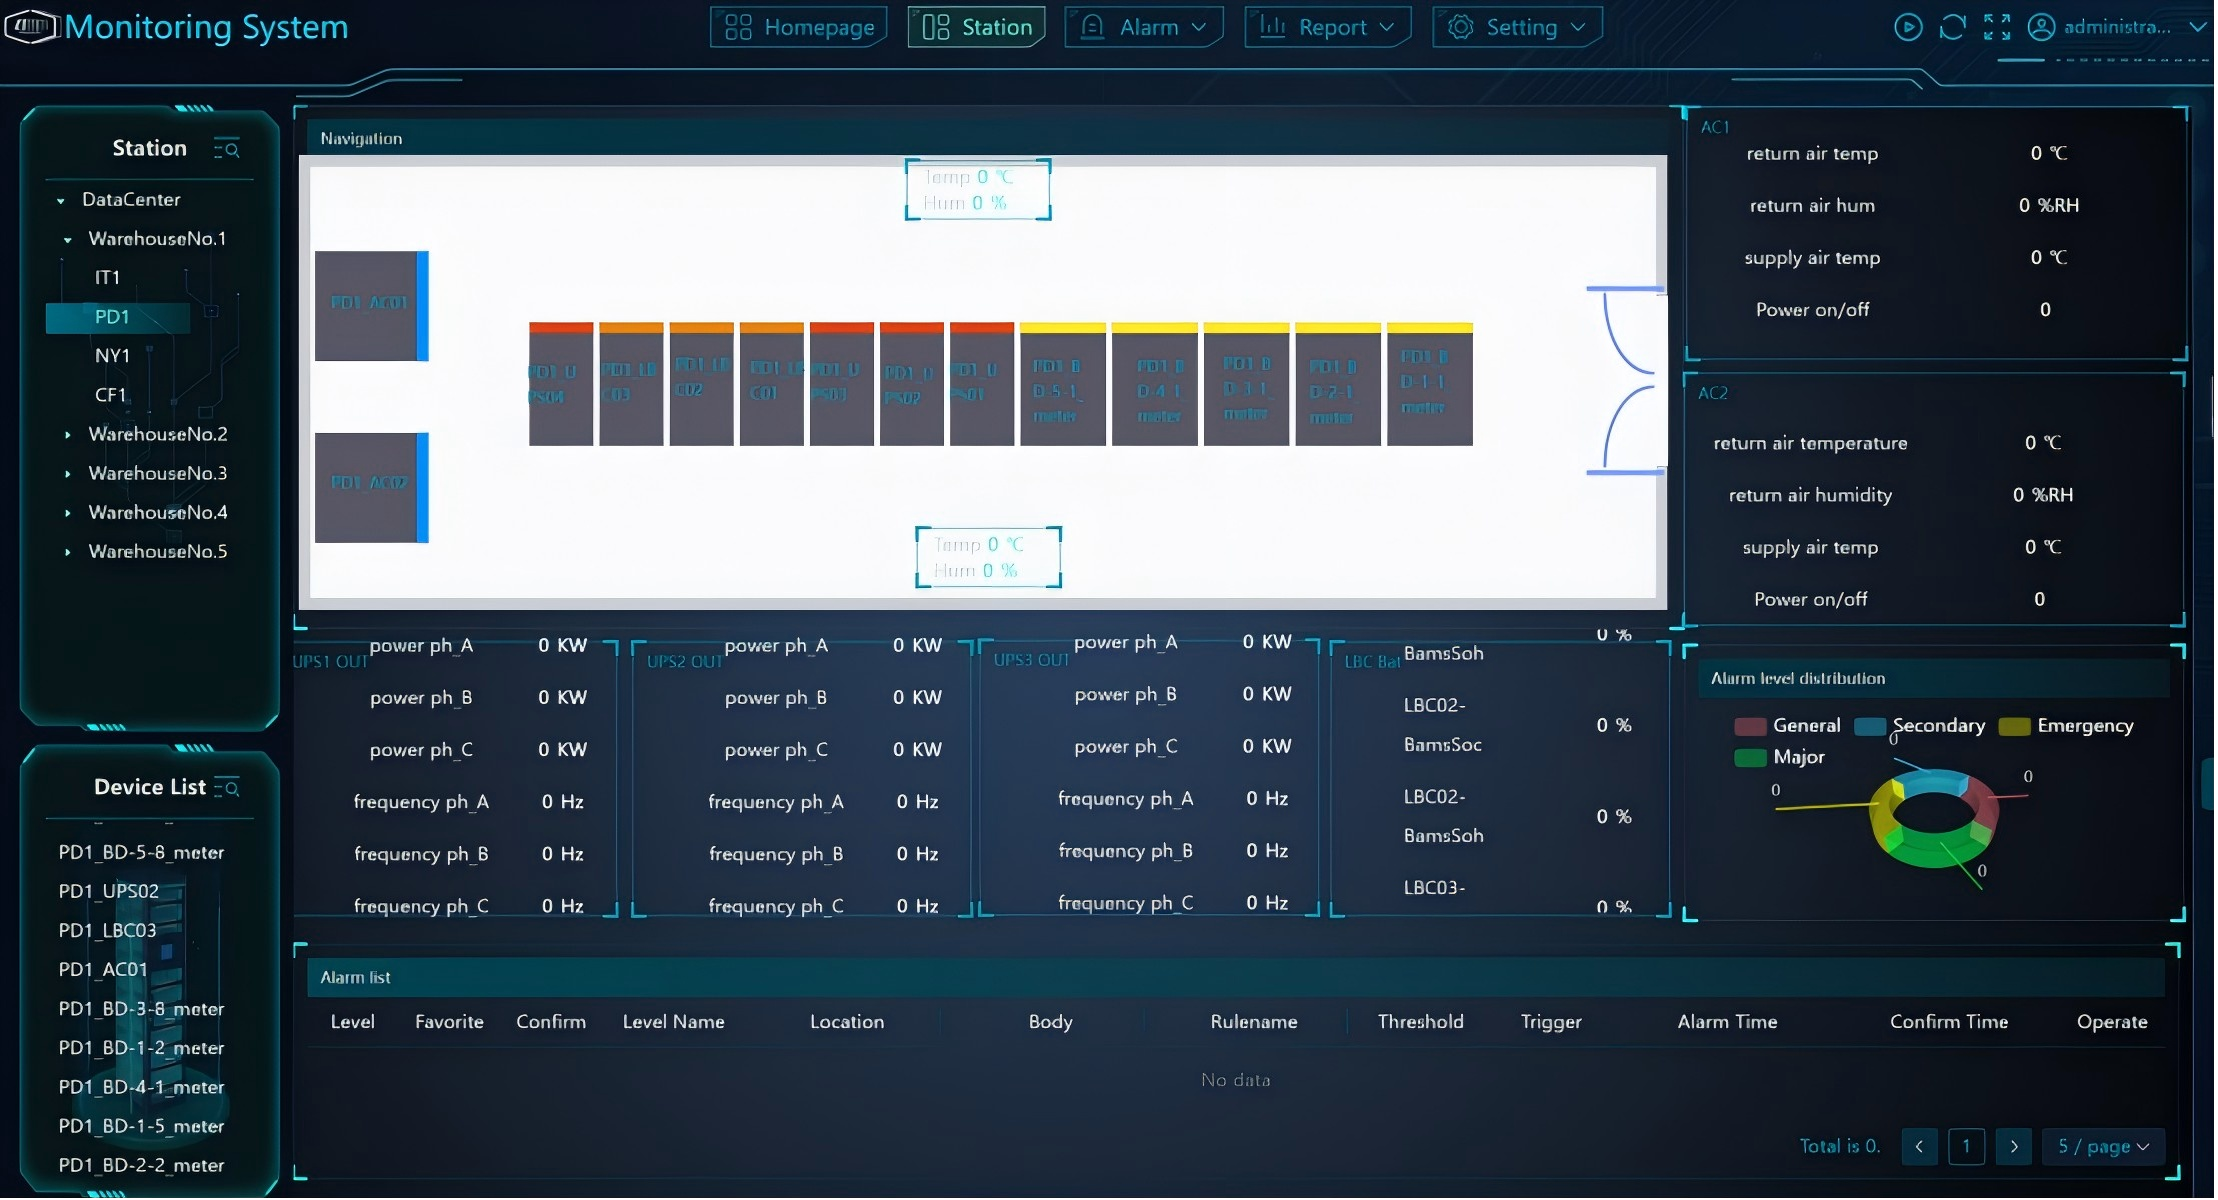Click PD1_UPS02 in Device List
This screenshot has width=2218, height=1200.
click(109, 893)
